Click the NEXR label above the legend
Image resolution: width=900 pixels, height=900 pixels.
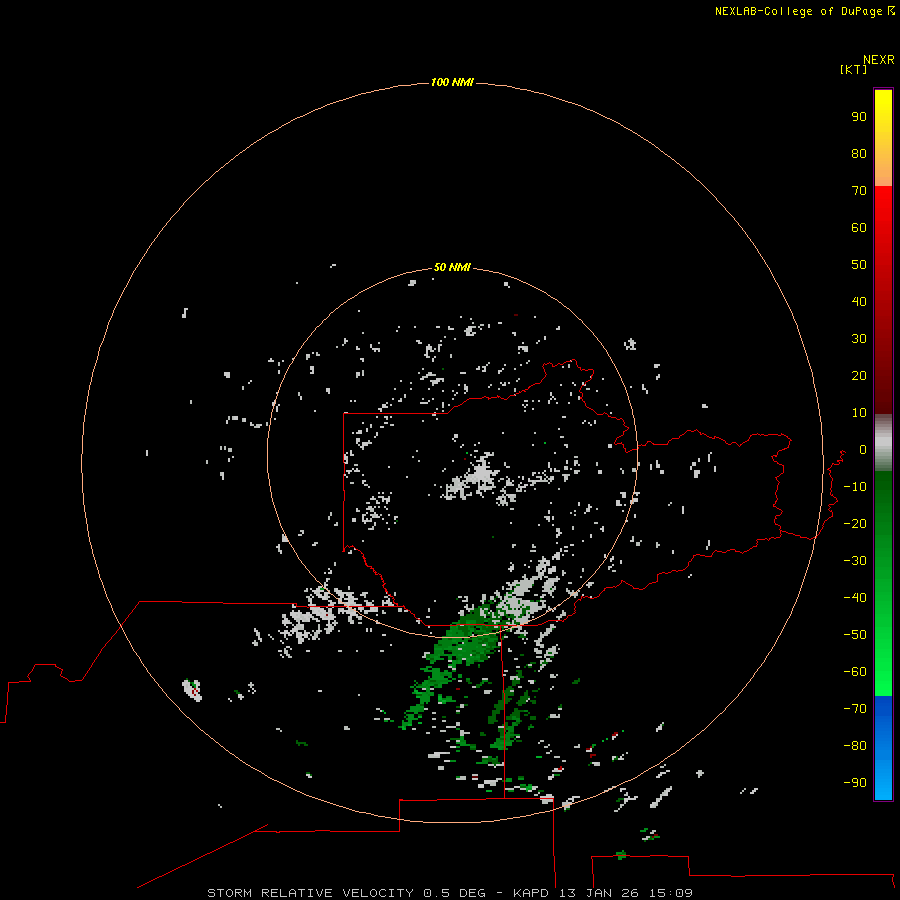[878, 59]
